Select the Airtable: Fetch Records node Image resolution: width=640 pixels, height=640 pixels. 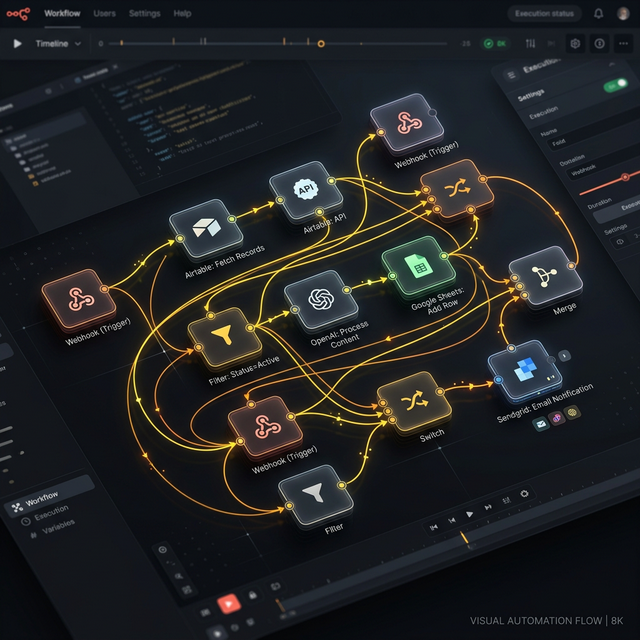[x=206, y=229]
